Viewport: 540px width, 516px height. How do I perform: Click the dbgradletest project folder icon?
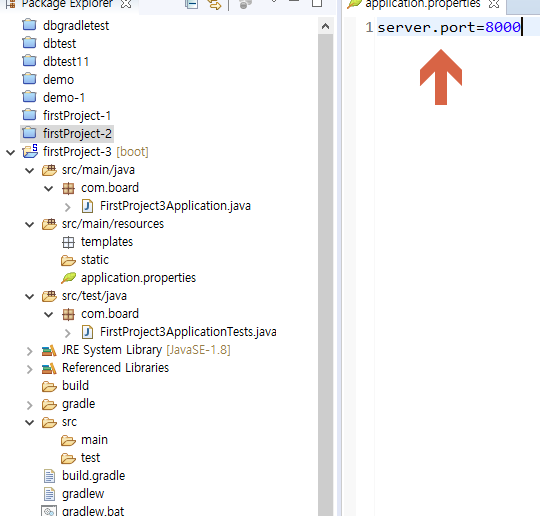coord(29,25)
